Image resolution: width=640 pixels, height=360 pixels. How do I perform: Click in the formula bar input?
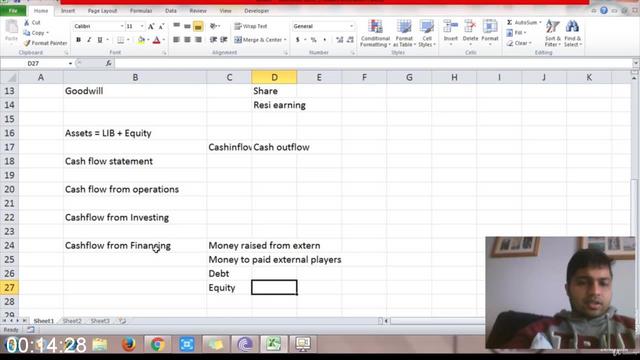pos(373,63)
